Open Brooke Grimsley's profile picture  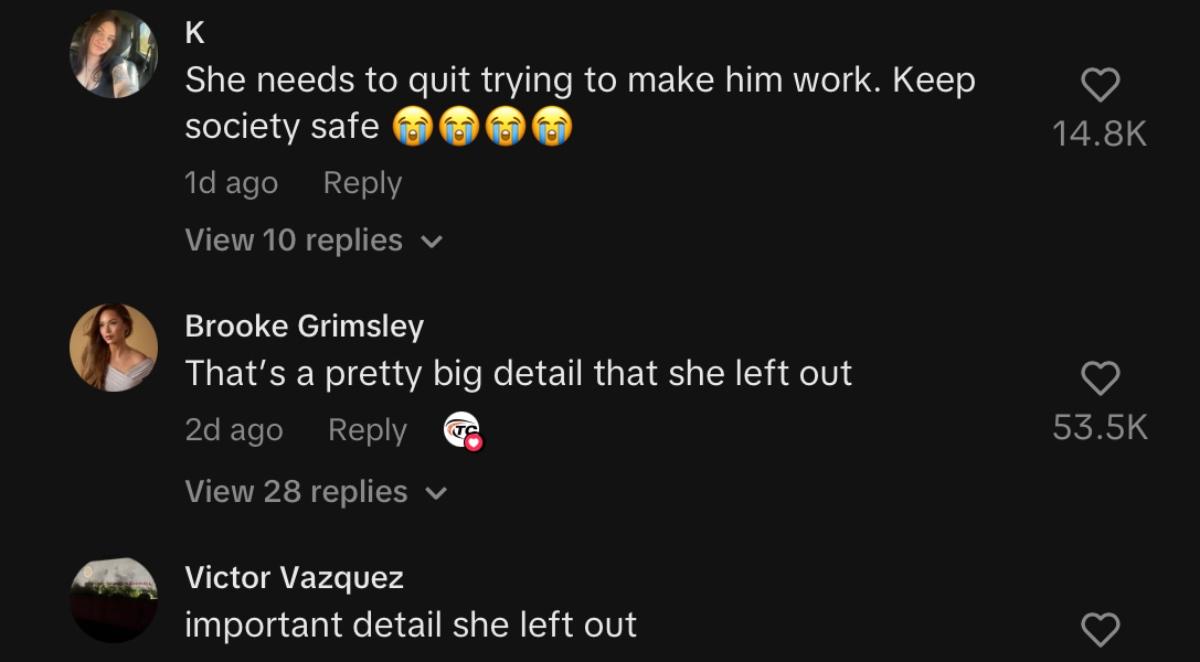click(113, 347)
